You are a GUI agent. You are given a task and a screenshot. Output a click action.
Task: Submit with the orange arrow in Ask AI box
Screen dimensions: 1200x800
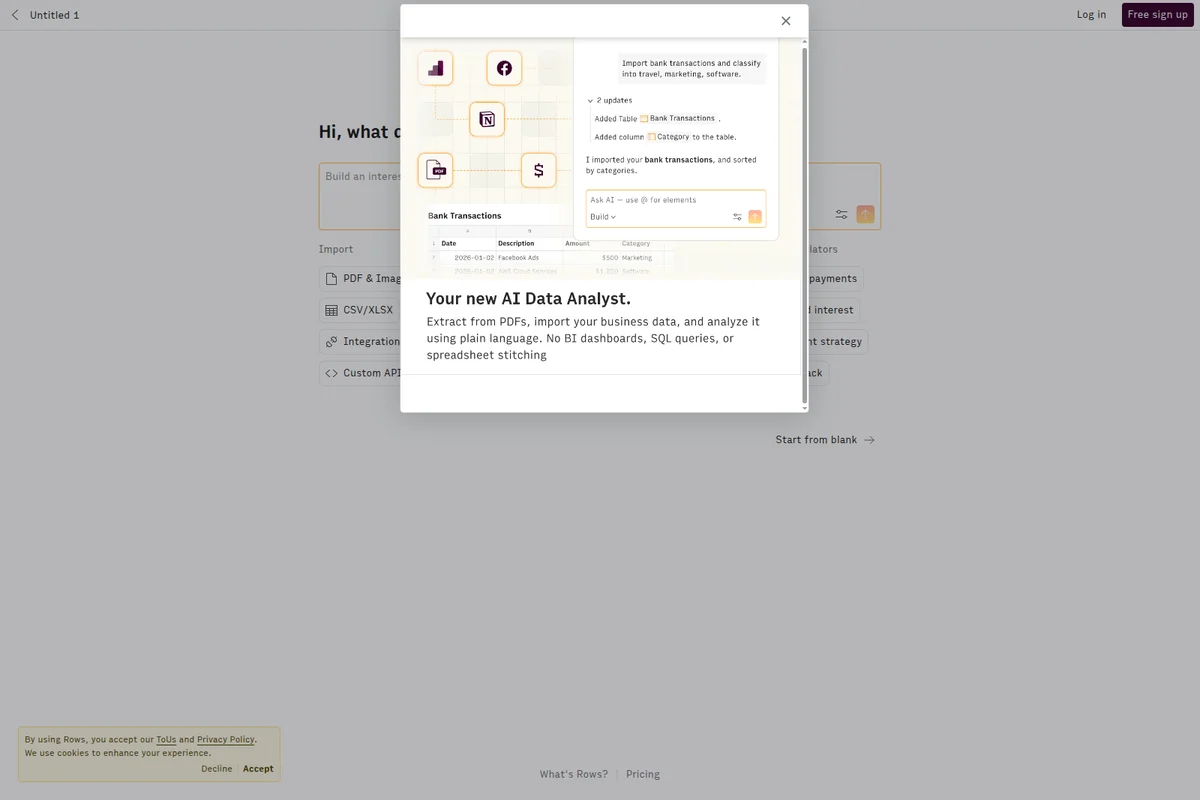(x=754, y=216)
